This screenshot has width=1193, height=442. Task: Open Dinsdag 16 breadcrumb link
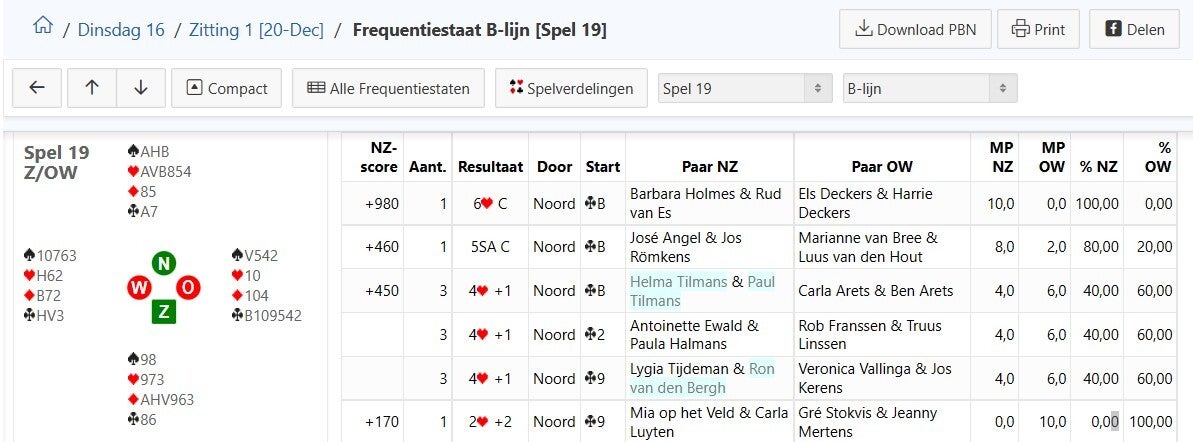tap(121, 30)
